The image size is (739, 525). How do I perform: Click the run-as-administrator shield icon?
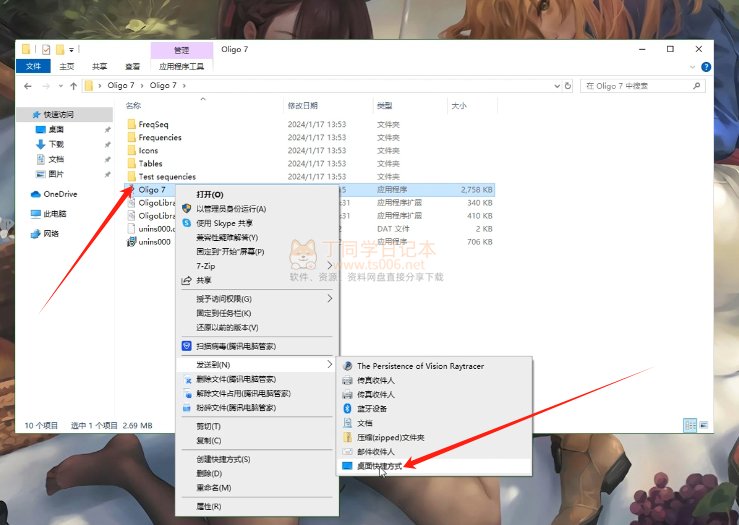pyautogui.click(x=187, y=208)
